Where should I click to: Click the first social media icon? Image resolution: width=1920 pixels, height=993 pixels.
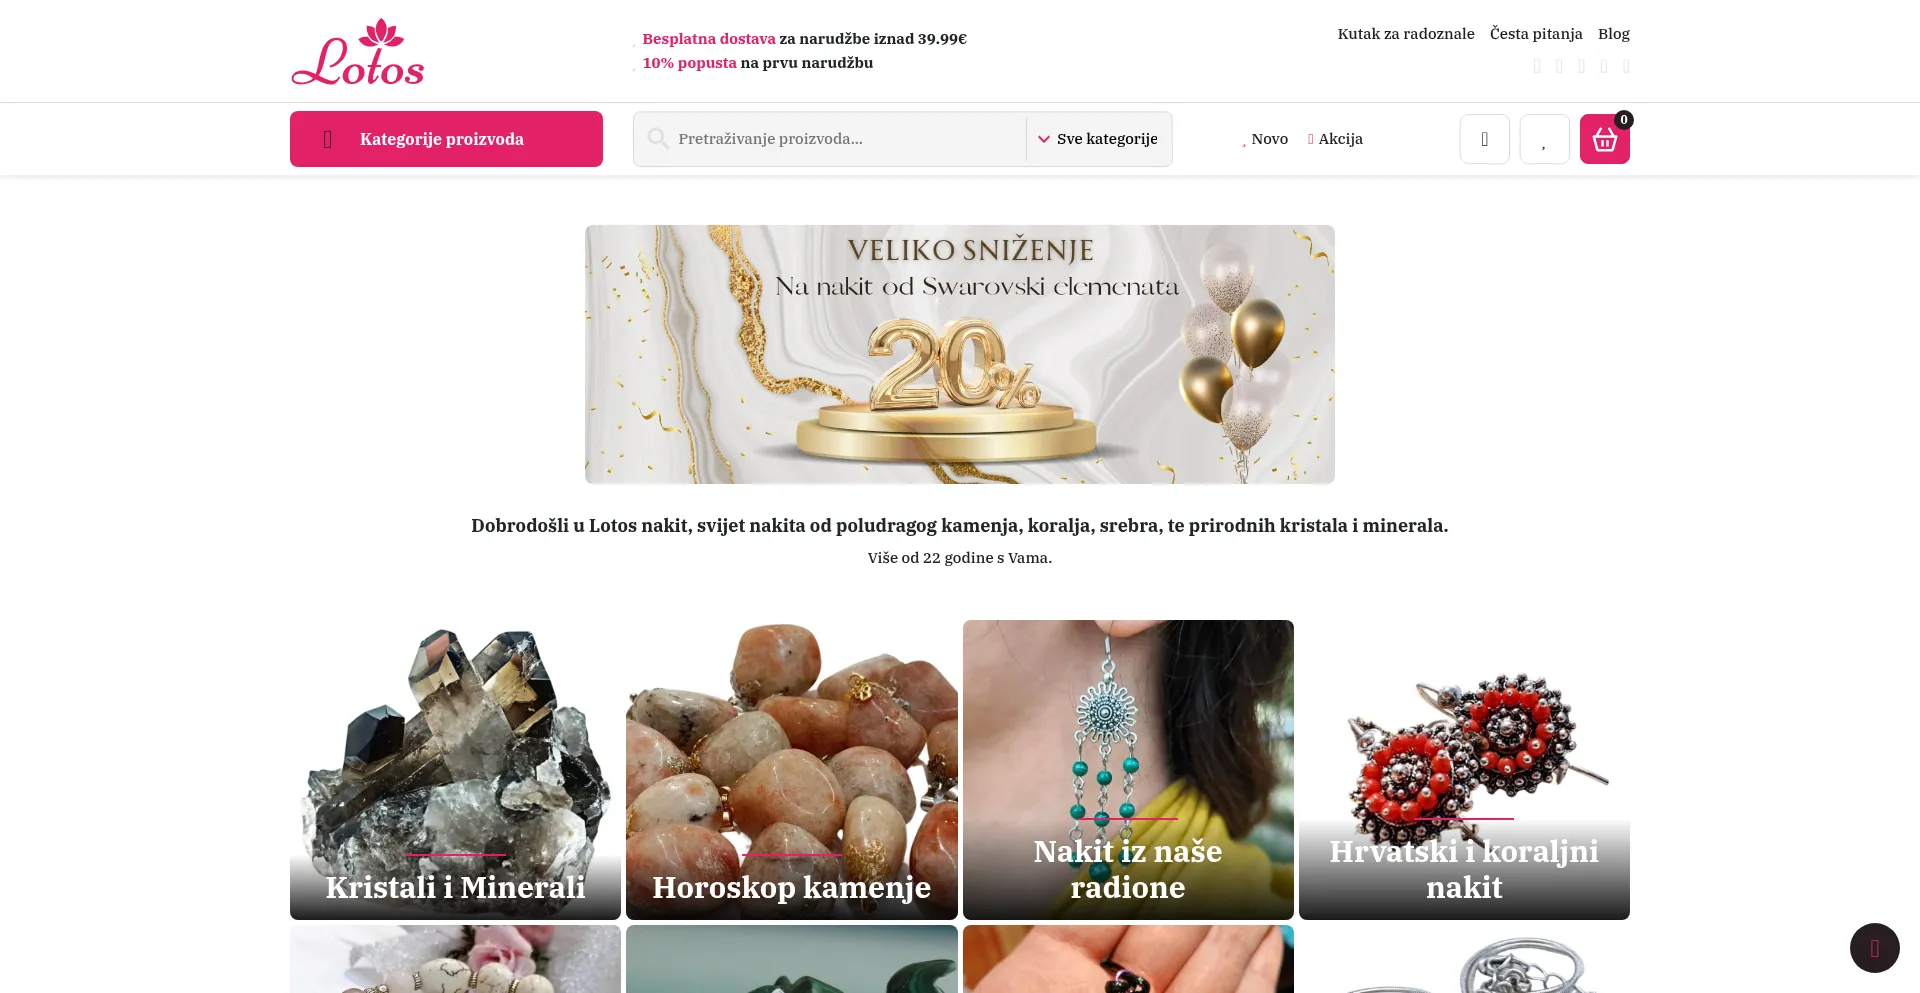1537,66
